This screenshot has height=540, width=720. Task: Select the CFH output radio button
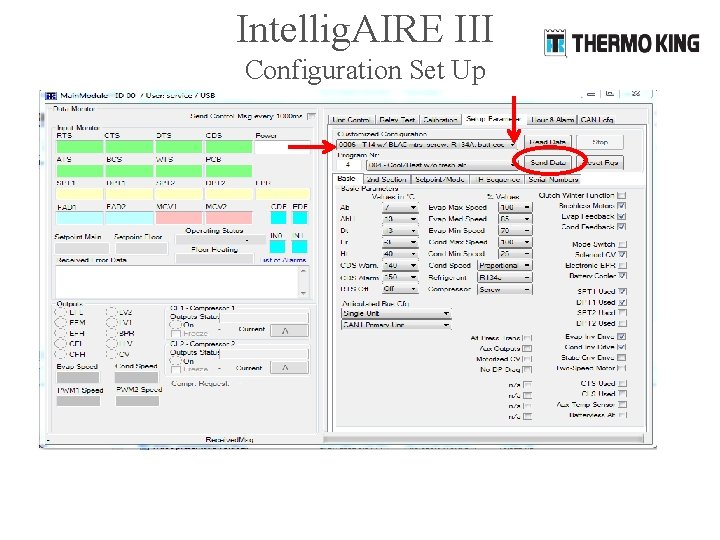click(60, 354)
